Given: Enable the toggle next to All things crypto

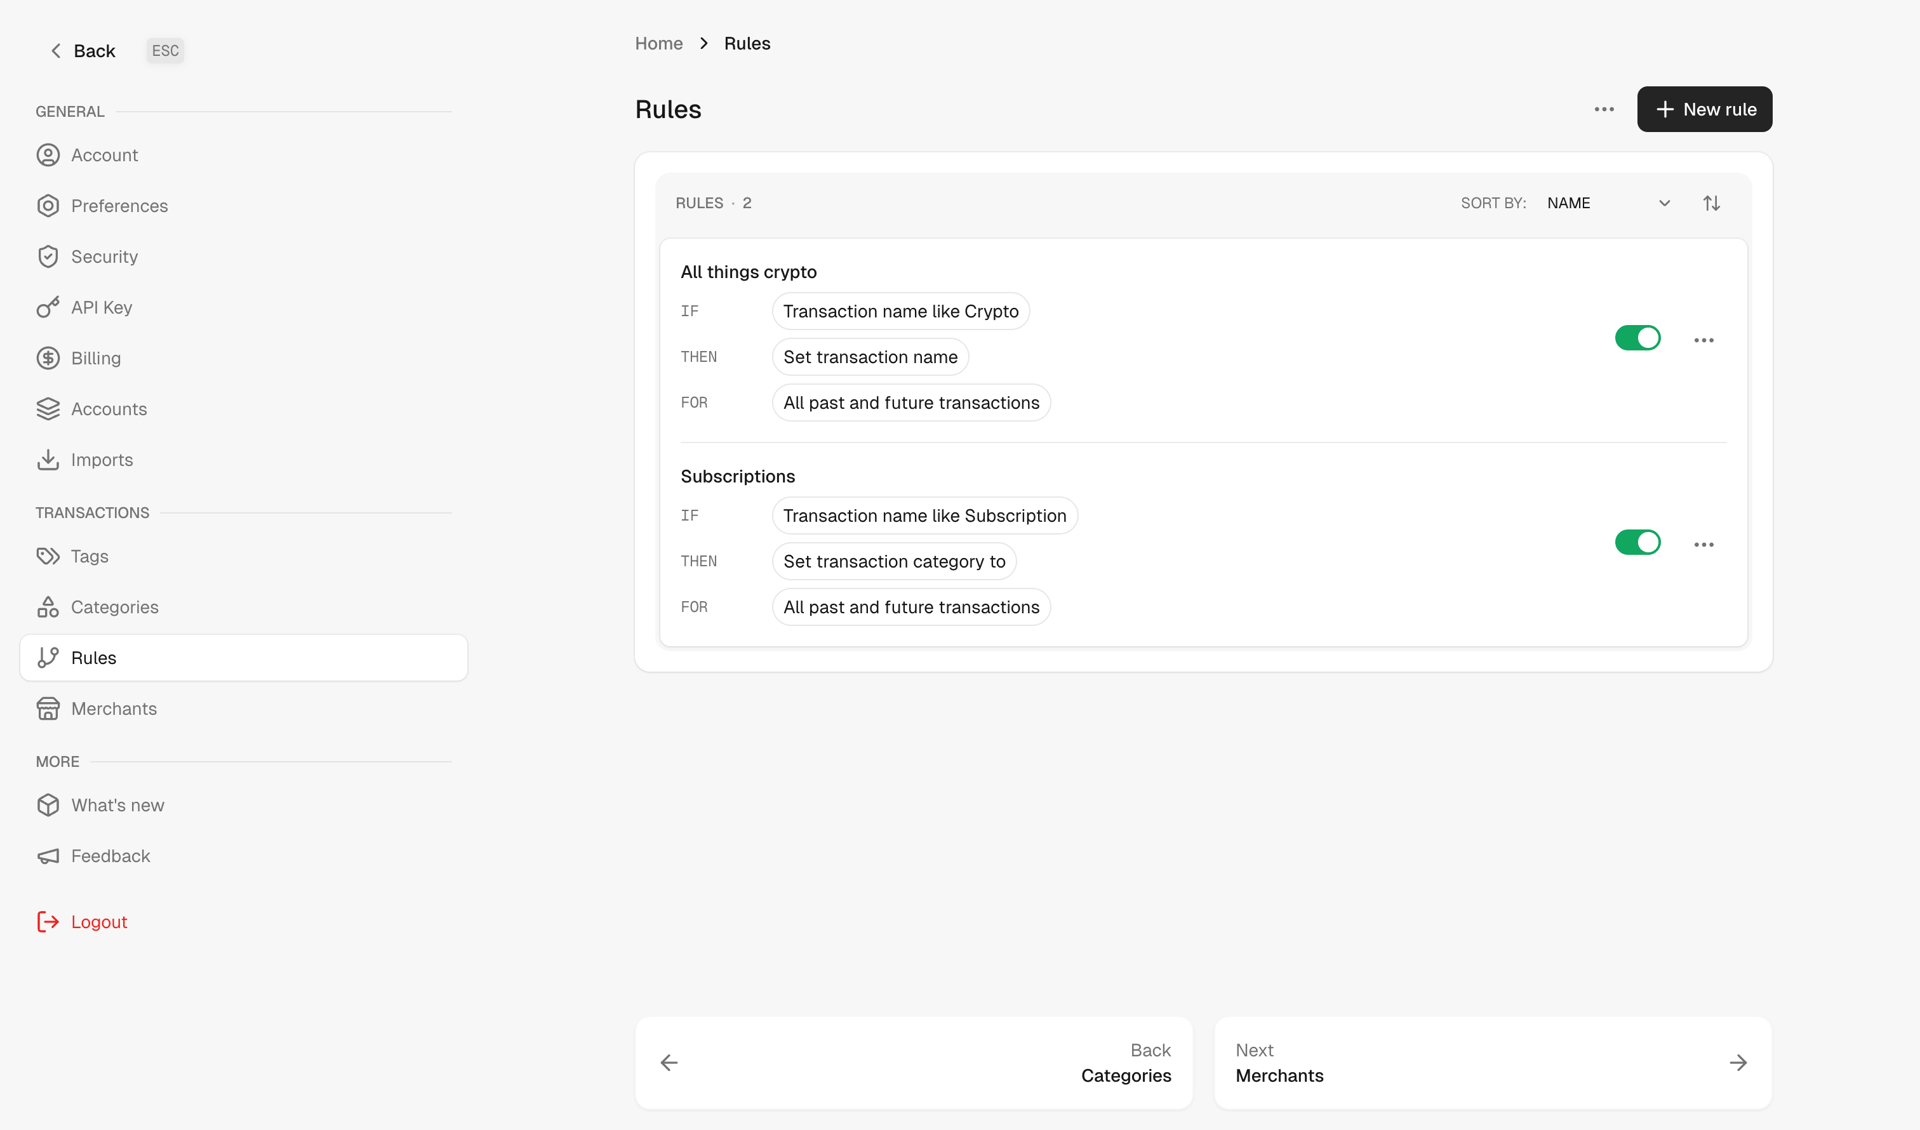Looking at the screenshot, I should (x=1637, y=338).
